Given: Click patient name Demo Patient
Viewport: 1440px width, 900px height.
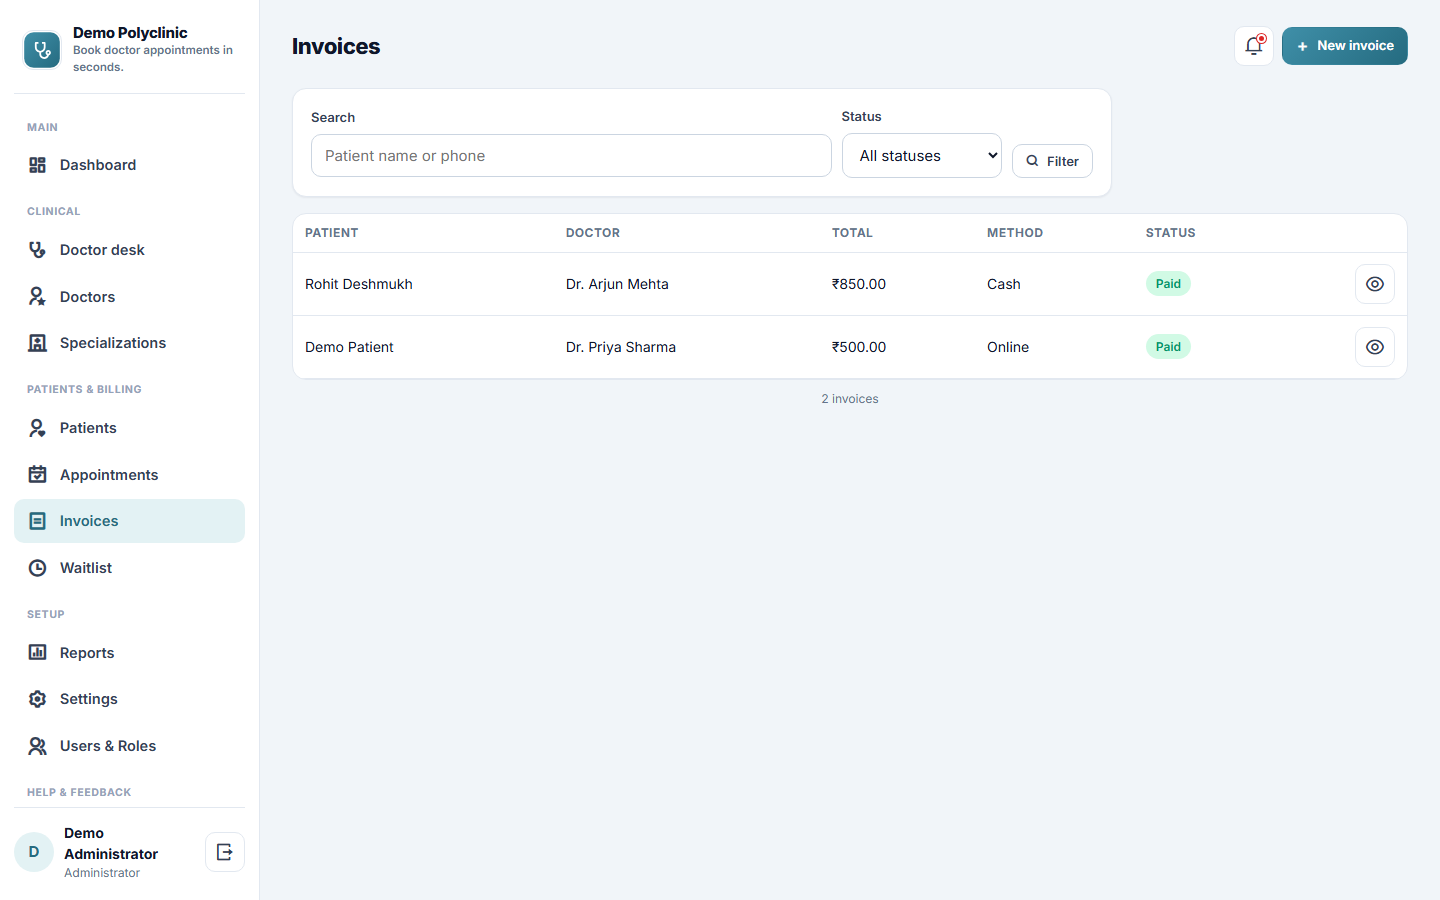Looking at the screenshot, I should [x=349, y=347].
